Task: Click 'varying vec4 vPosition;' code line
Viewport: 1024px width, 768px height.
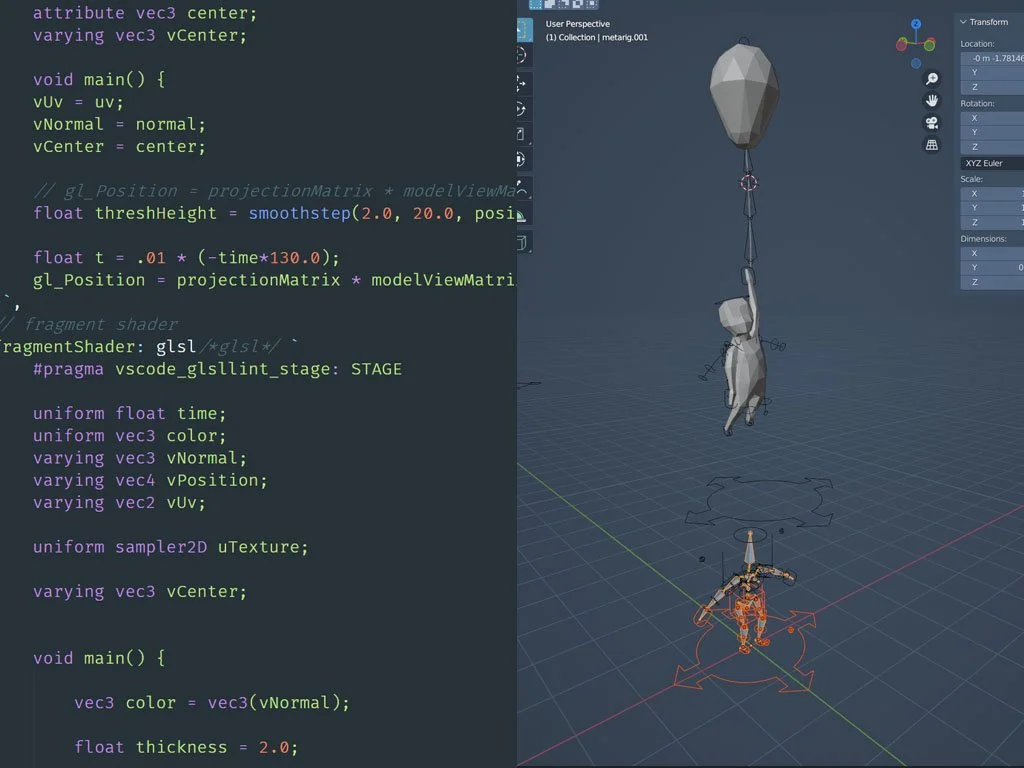Action: [150, 480]
